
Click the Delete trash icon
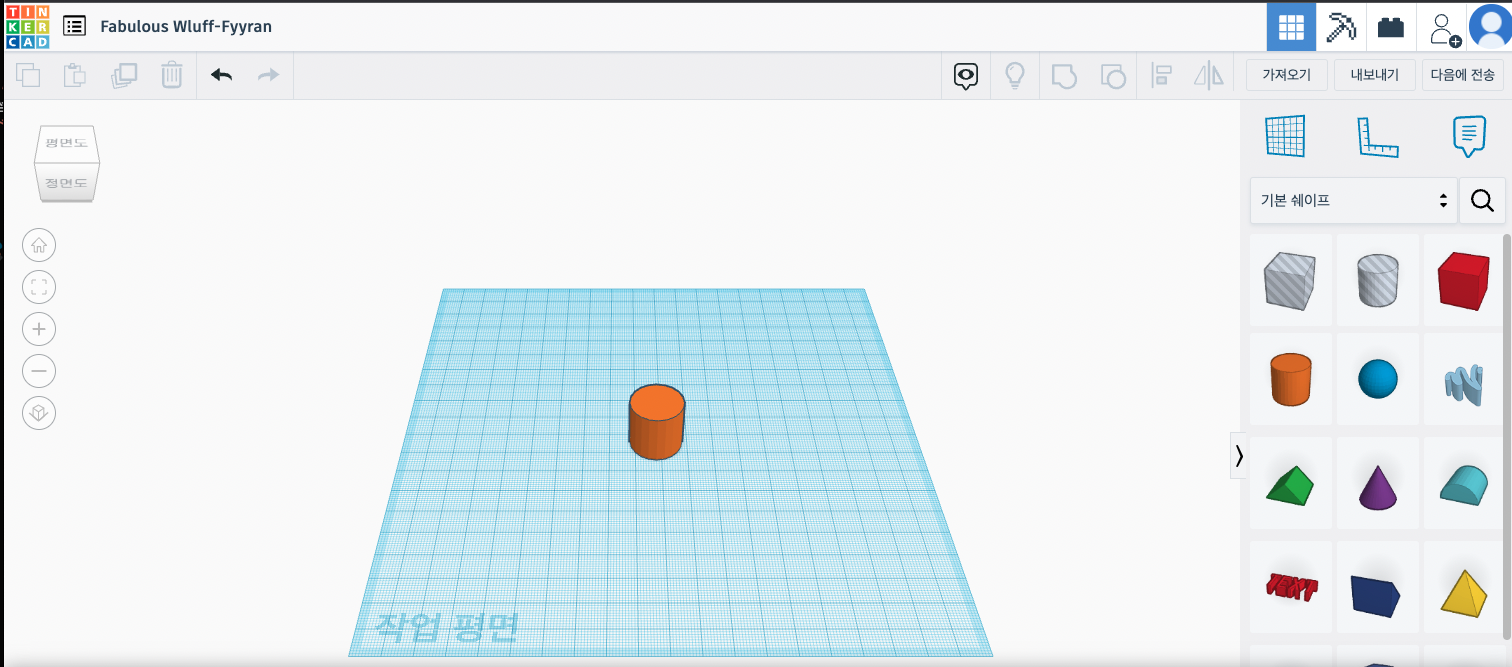tap(172, 75)
